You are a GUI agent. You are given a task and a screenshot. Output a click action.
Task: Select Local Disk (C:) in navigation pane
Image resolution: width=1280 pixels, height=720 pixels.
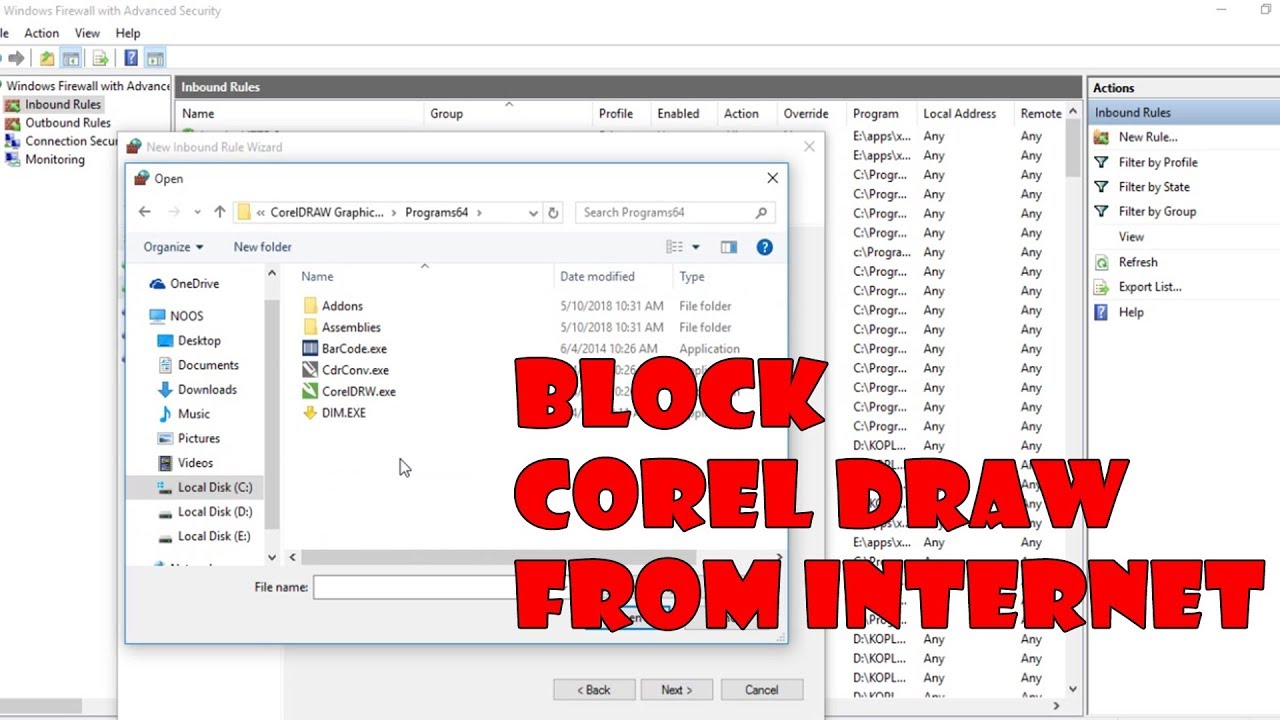[x=214, y=487]
